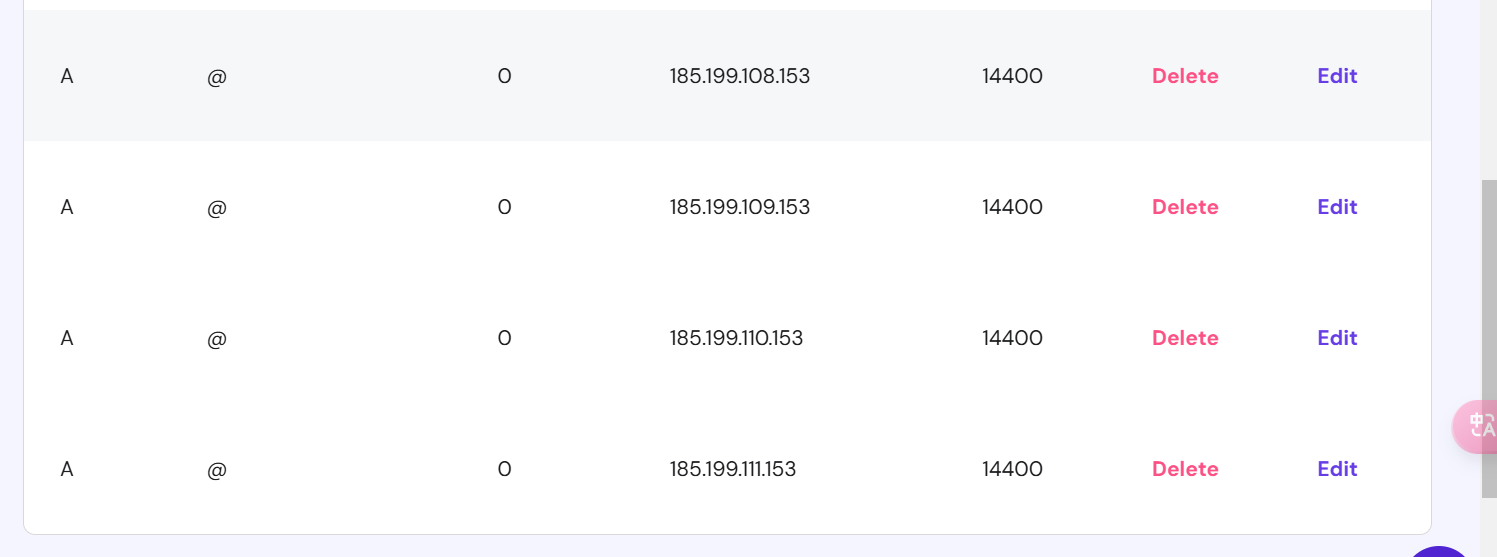1497x557 pixels.
Task: Delete the 185.199.111.153 A record
Action: coord(1185,469)
